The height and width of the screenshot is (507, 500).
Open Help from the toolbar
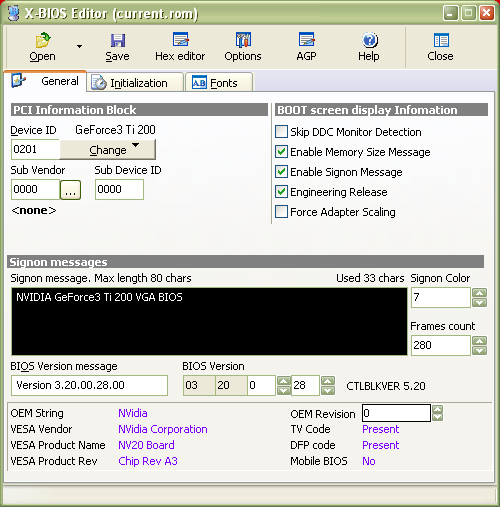pos(369,47)
